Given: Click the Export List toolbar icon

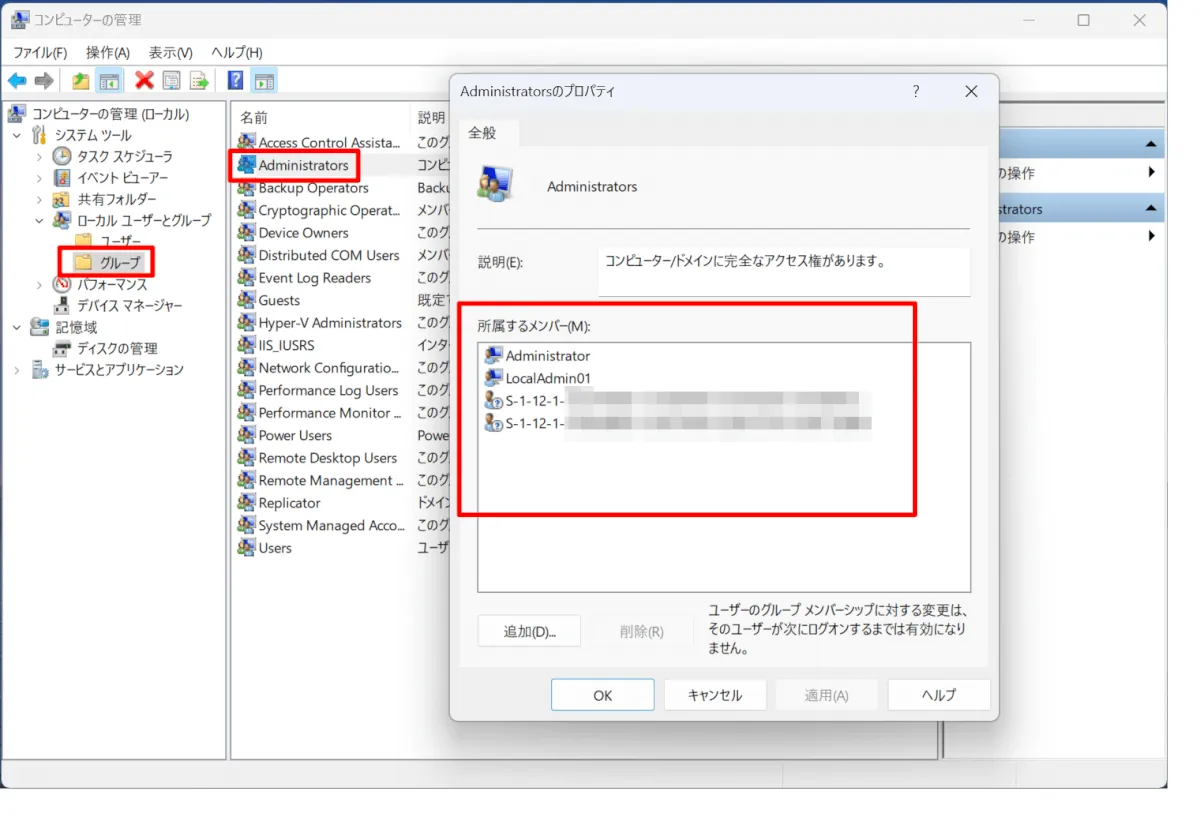Looking at the screenshot, I should 199,81.
